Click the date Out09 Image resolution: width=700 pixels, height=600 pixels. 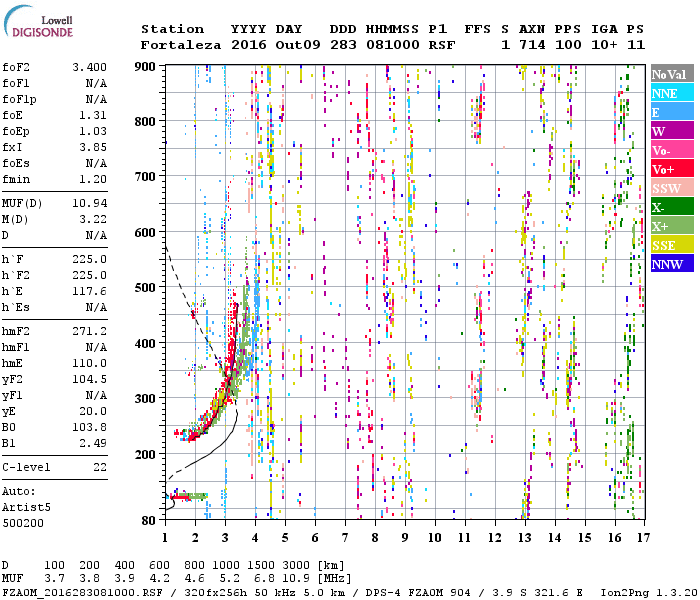point(298,45)
